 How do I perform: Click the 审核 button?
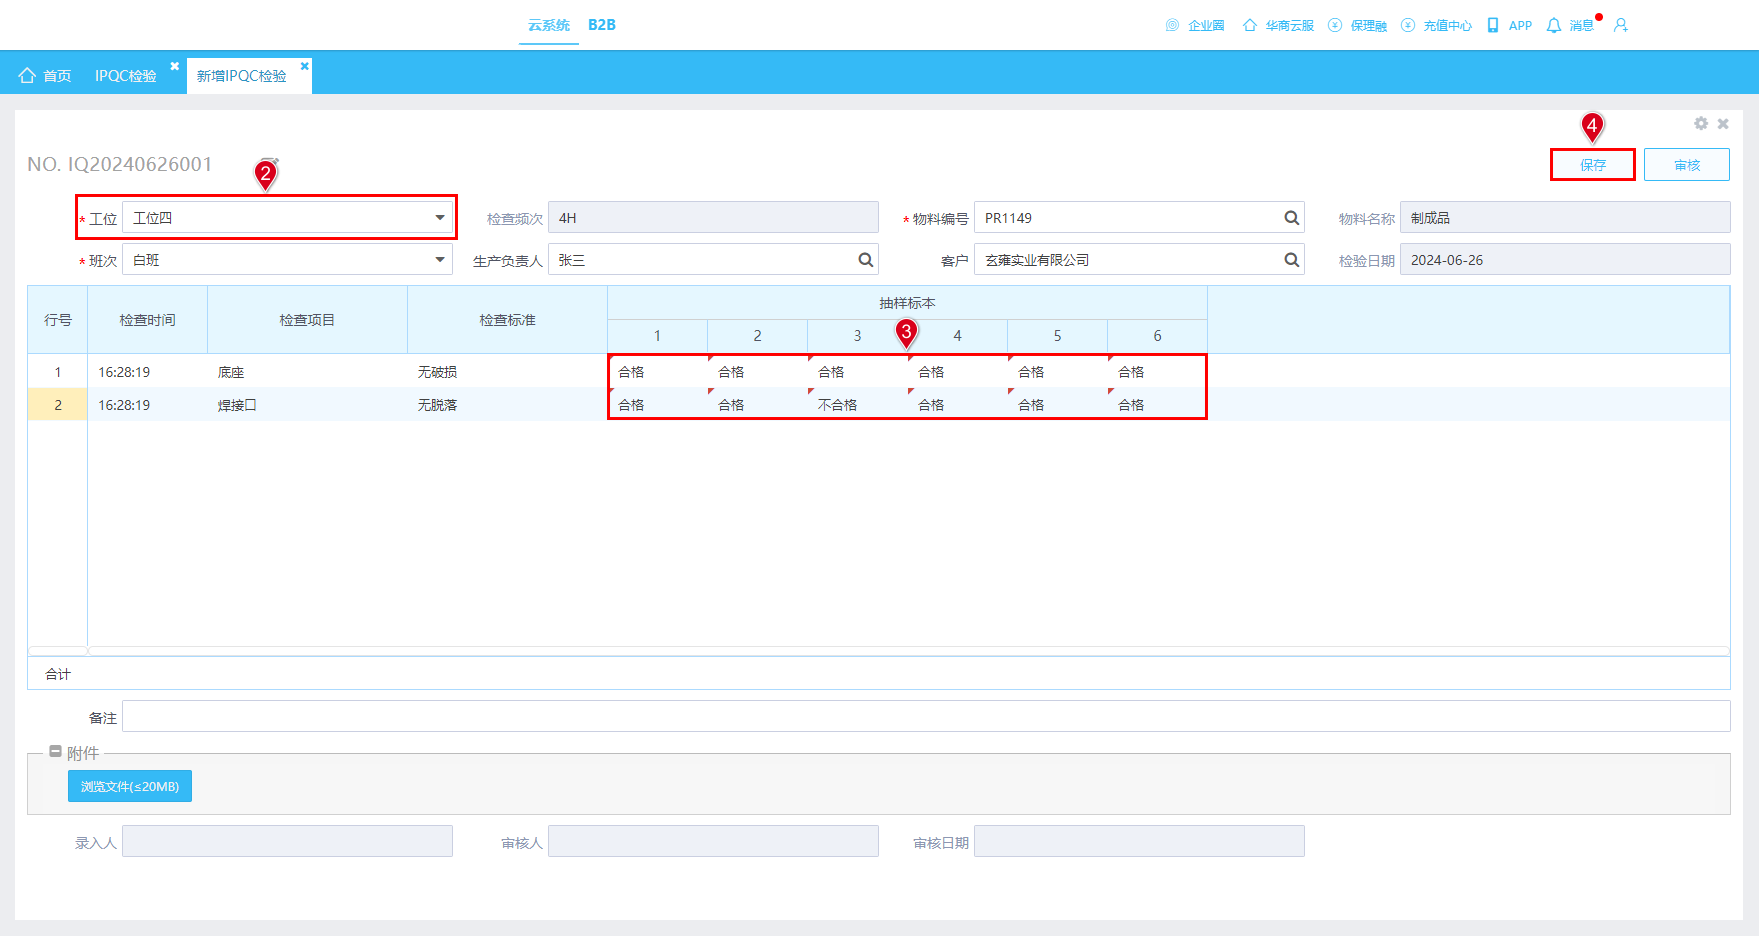[1687, 165]
